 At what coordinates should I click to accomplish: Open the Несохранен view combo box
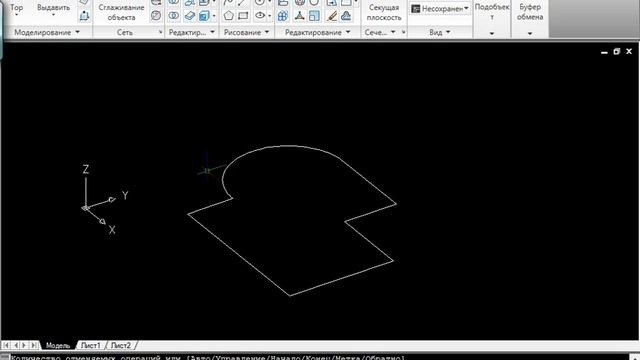440,9
